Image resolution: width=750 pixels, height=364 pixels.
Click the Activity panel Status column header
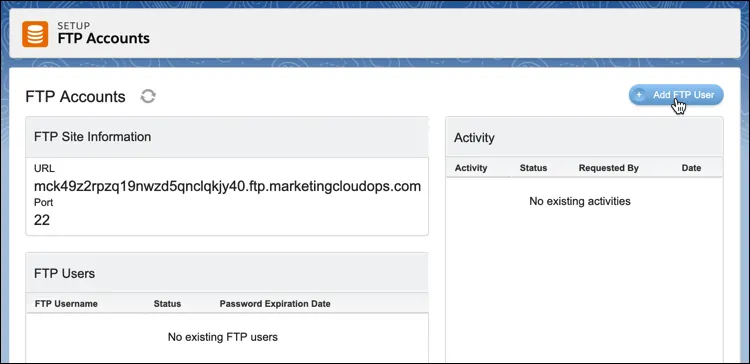point(533,168)
